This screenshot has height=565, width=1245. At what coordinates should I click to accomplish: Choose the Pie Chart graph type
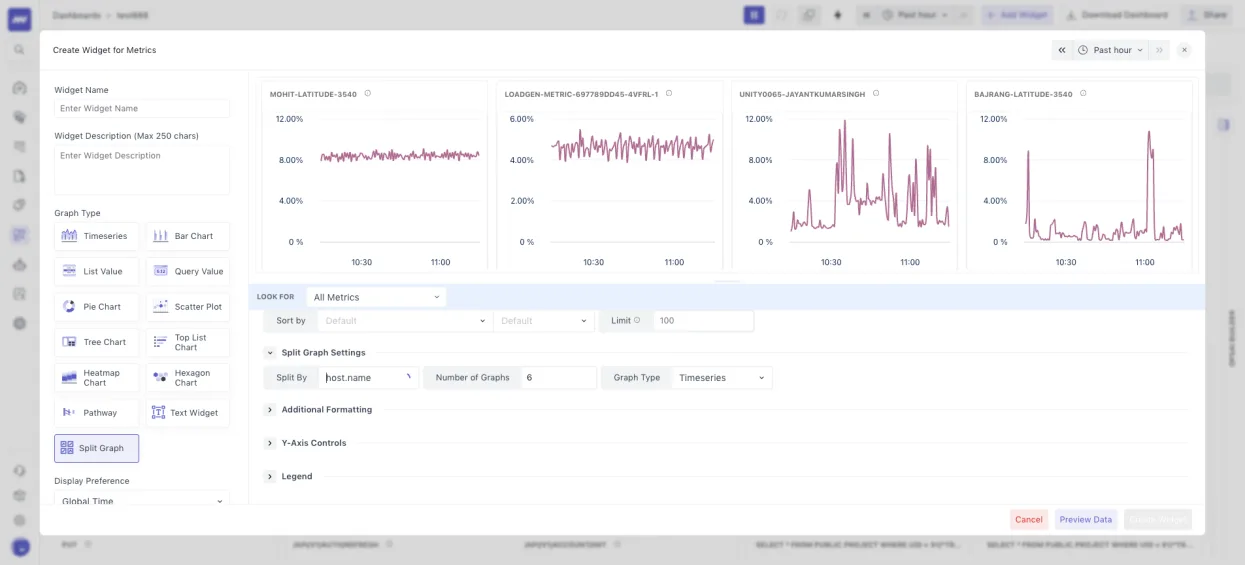click(97, 307)
